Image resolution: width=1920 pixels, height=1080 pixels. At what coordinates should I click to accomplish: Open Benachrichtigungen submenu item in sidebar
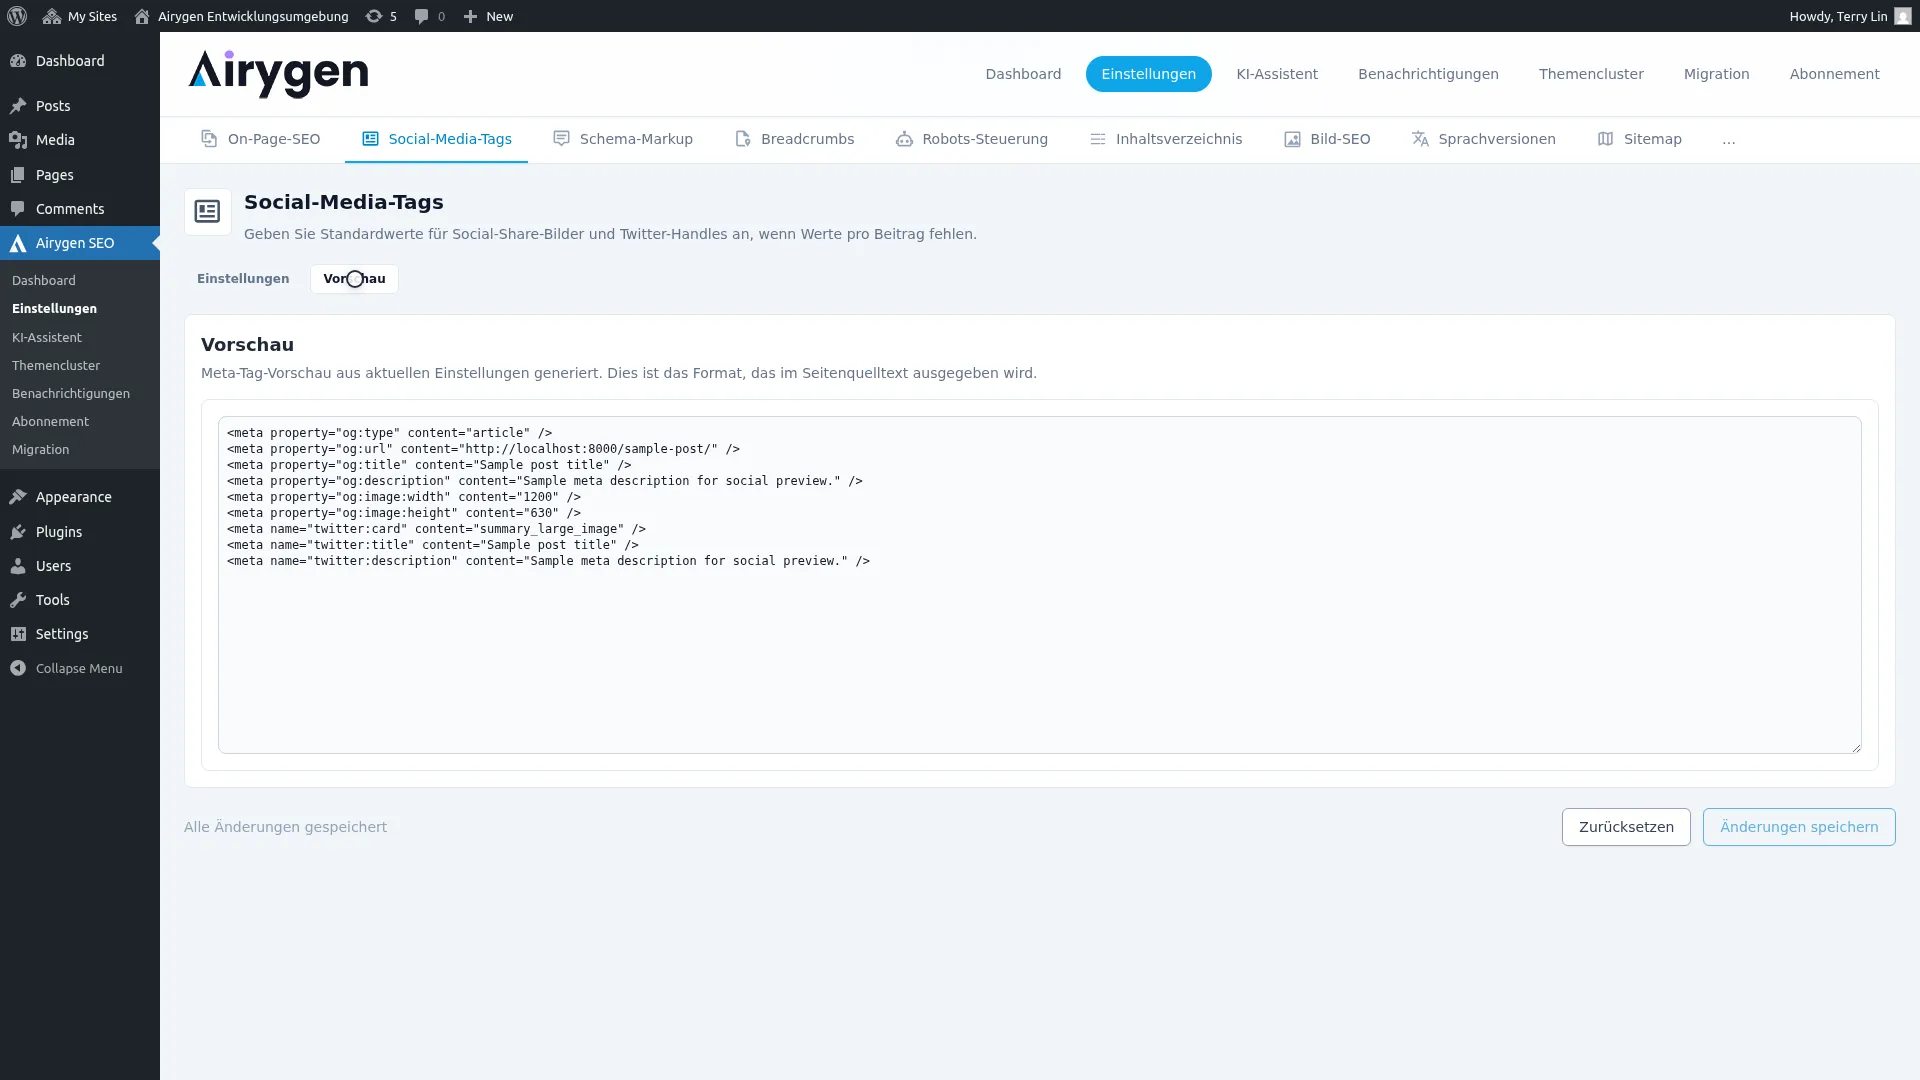pos(71,394)
